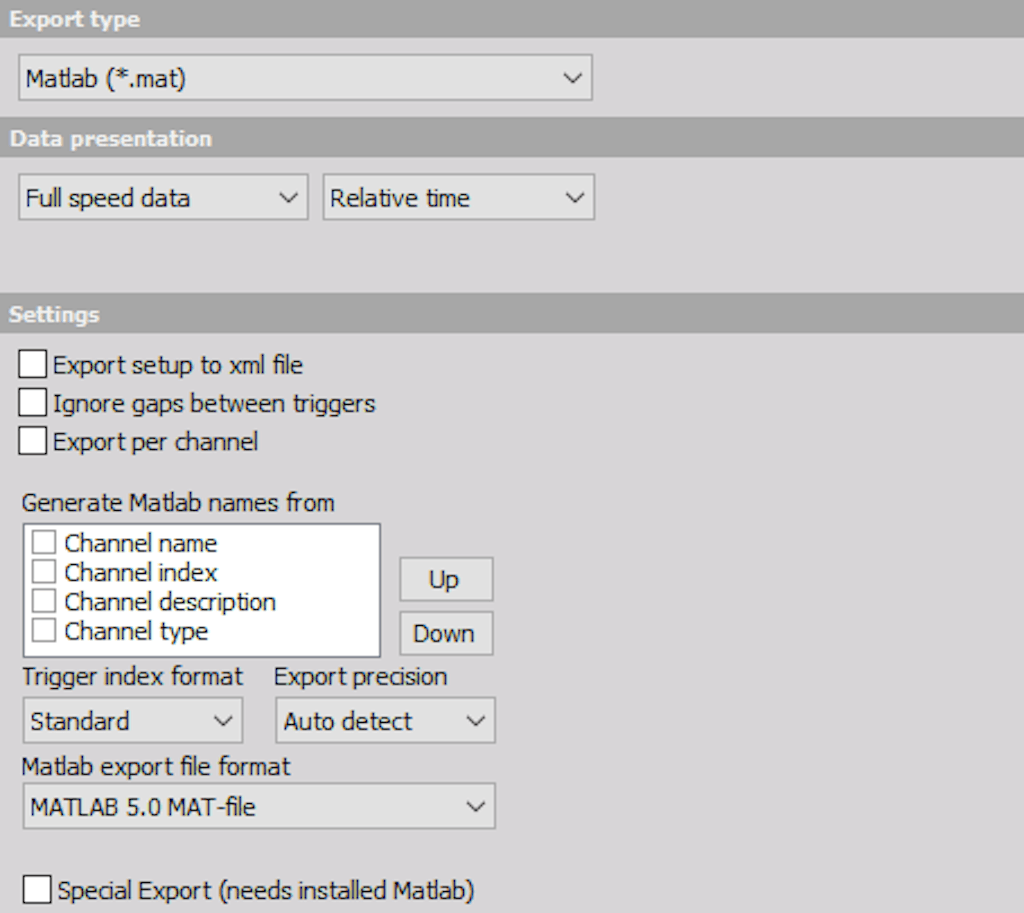Viewport: 1024px width, 913px height.
Task: Select the Channel type list row text
Action: 136,631
